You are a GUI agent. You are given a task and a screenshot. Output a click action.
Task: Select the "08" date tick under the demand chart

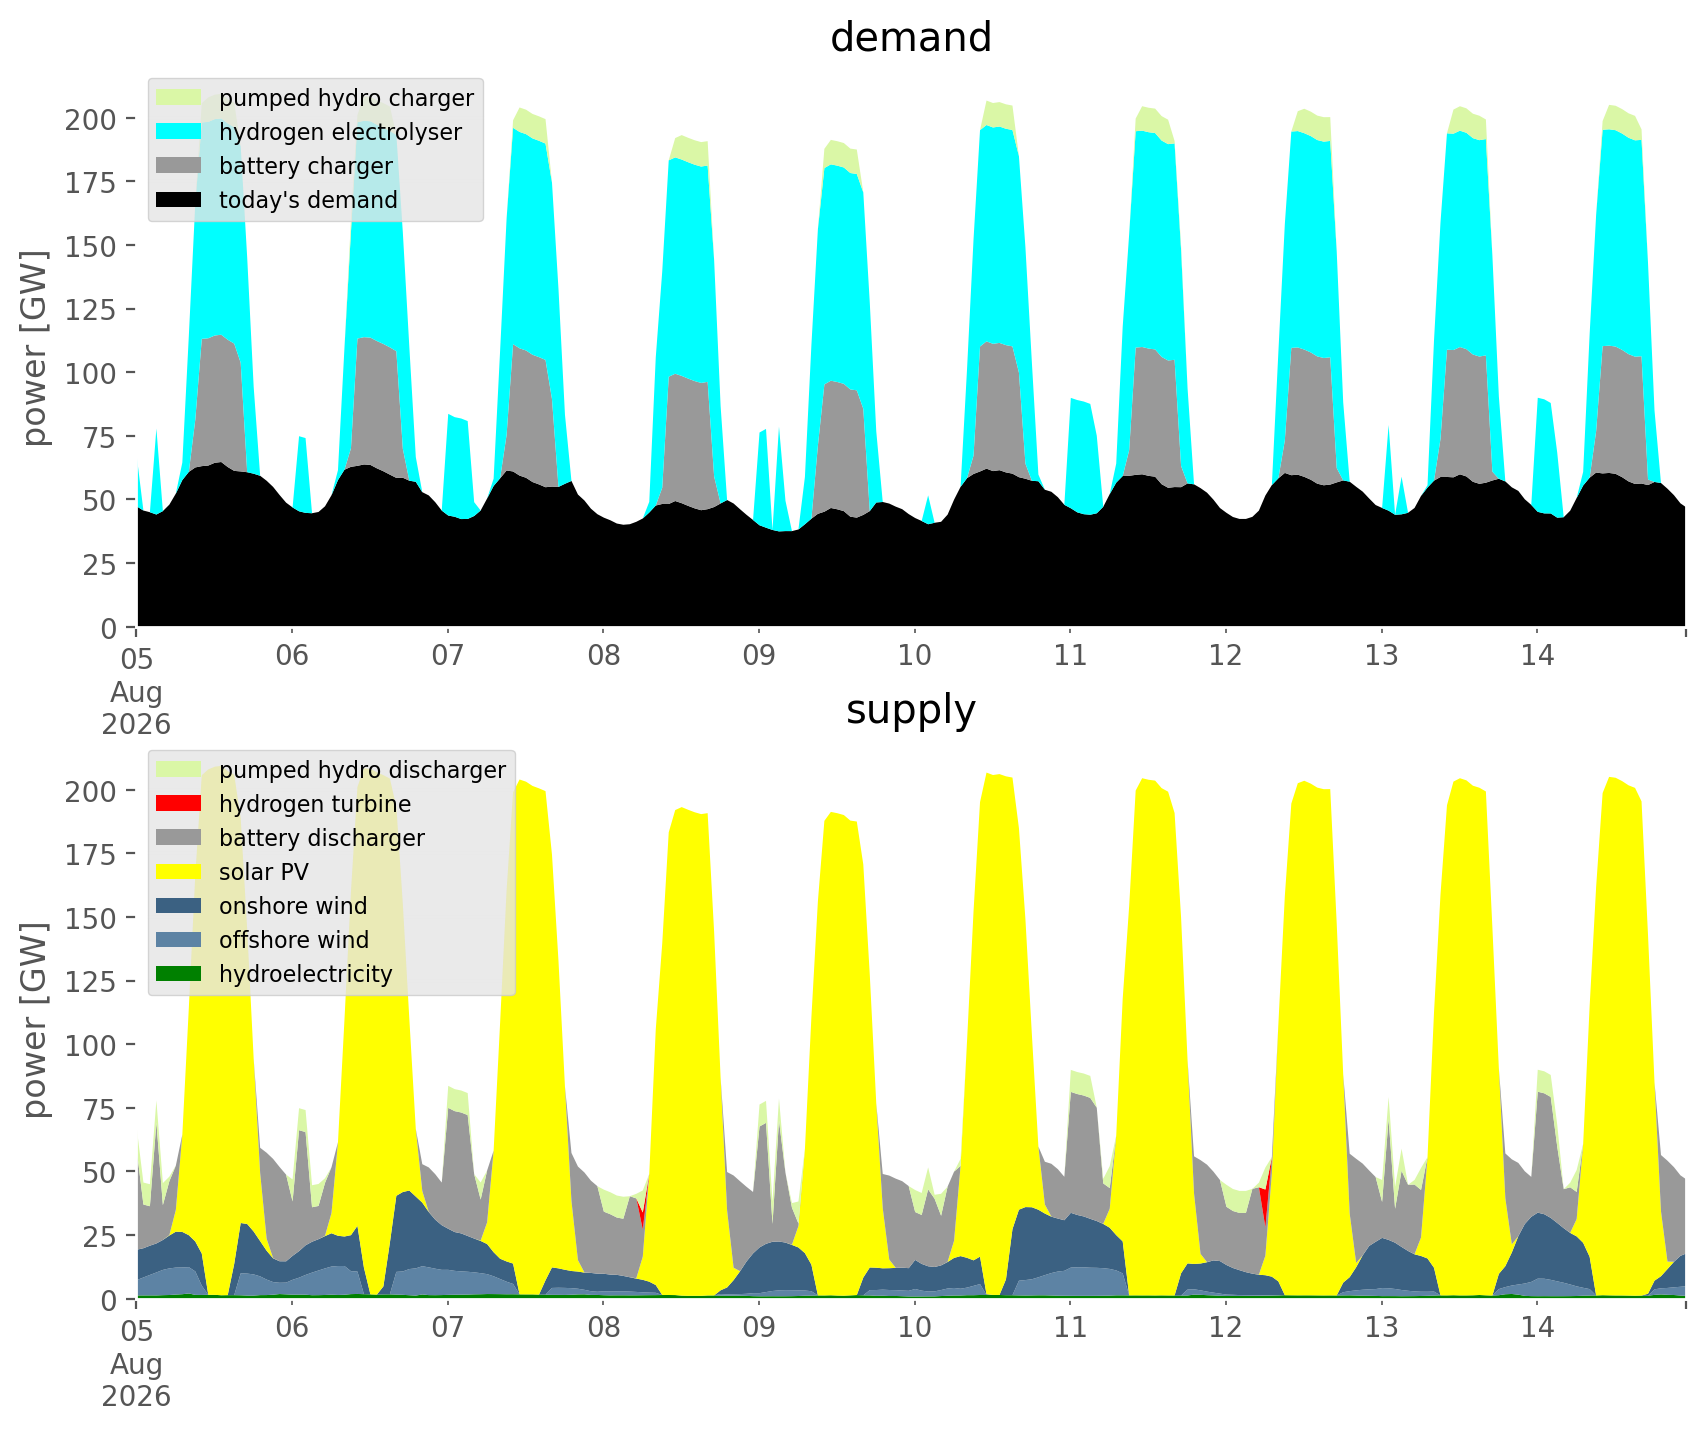tap(603, 657)
